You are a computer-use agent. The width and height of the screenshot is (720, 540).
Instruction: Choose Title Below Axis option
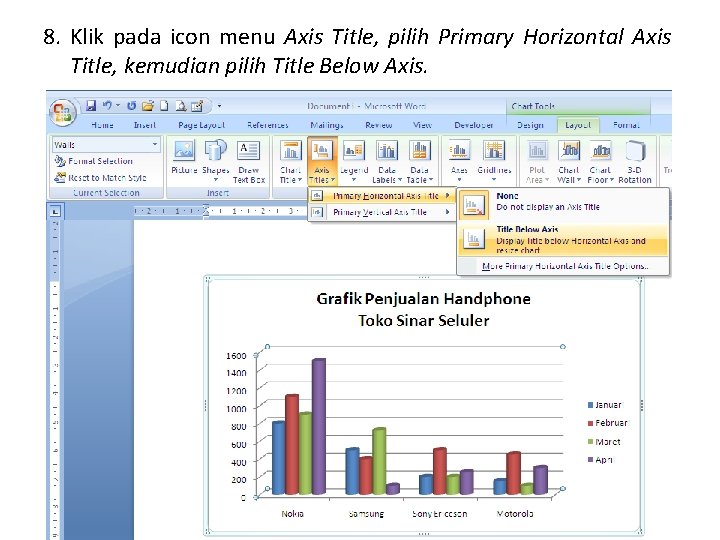point(563,240)
